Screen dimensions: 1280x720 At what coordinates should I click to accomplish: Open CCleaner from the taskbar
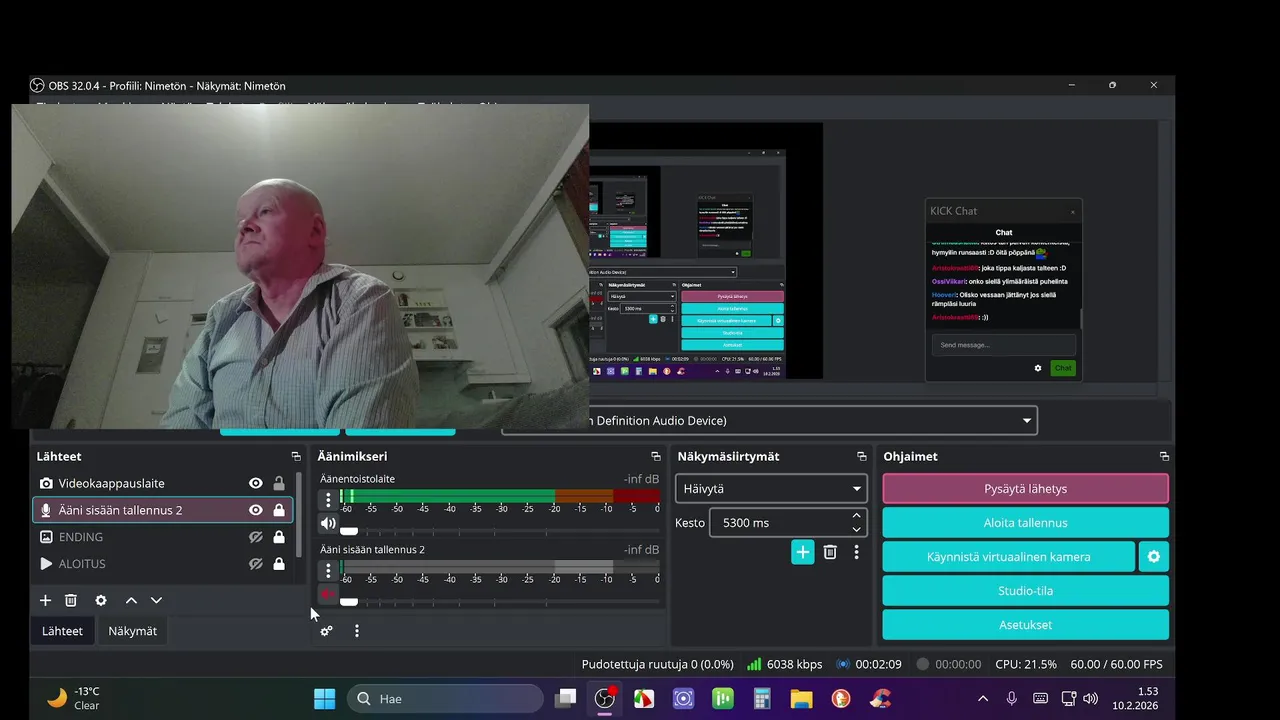tap(880, 698)
